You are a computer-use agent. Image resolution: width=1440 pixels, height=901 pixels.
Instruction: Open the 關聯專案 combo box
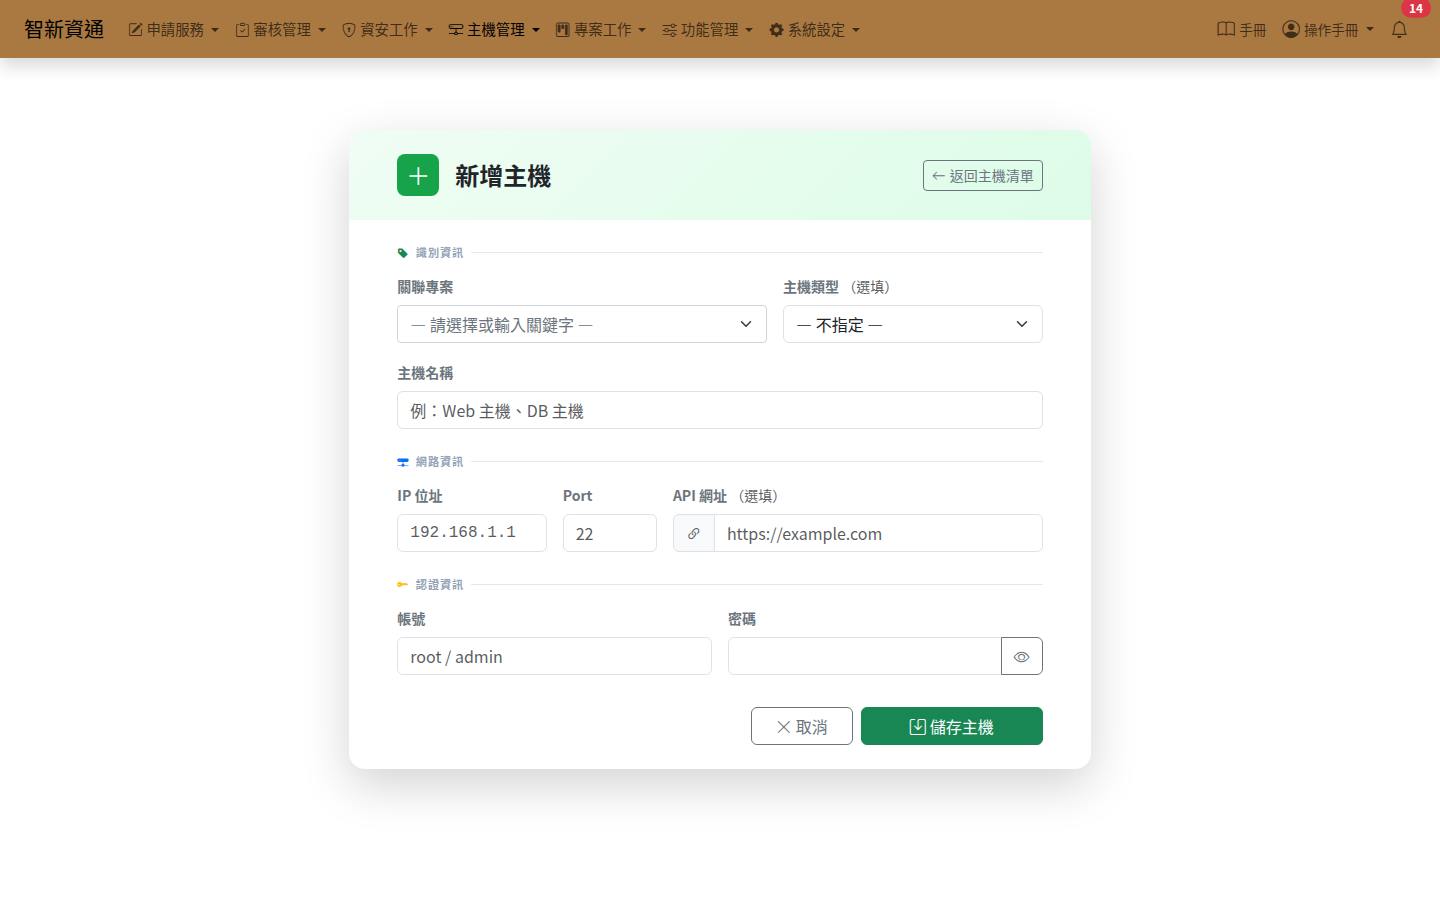point(582,324)
